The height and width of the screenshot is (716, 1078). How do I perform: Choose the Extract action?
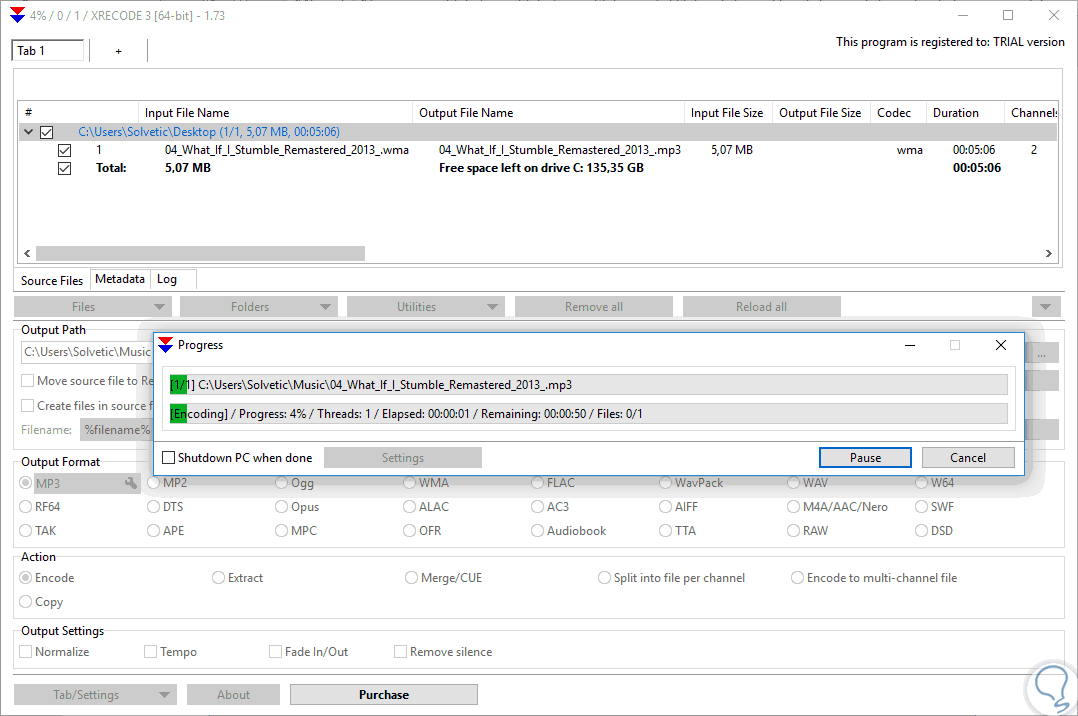(x=218, y=578)
